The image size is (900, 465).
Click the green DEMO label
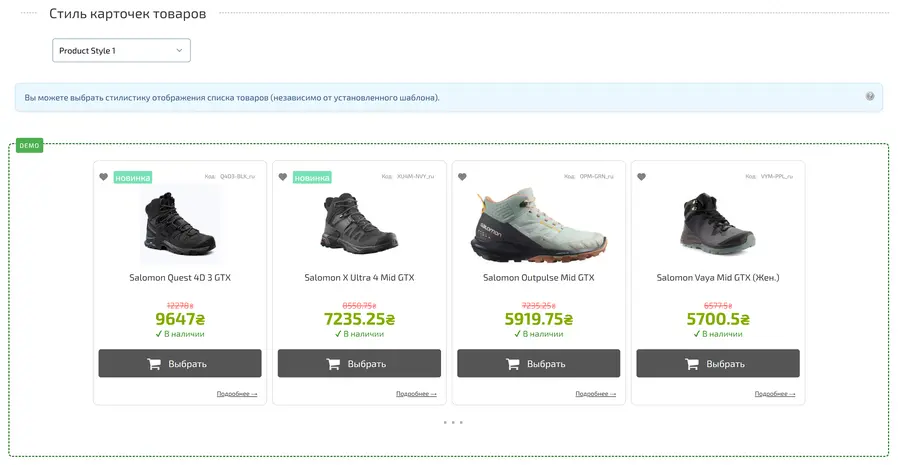pyautogui.click(x=29, y=146)
